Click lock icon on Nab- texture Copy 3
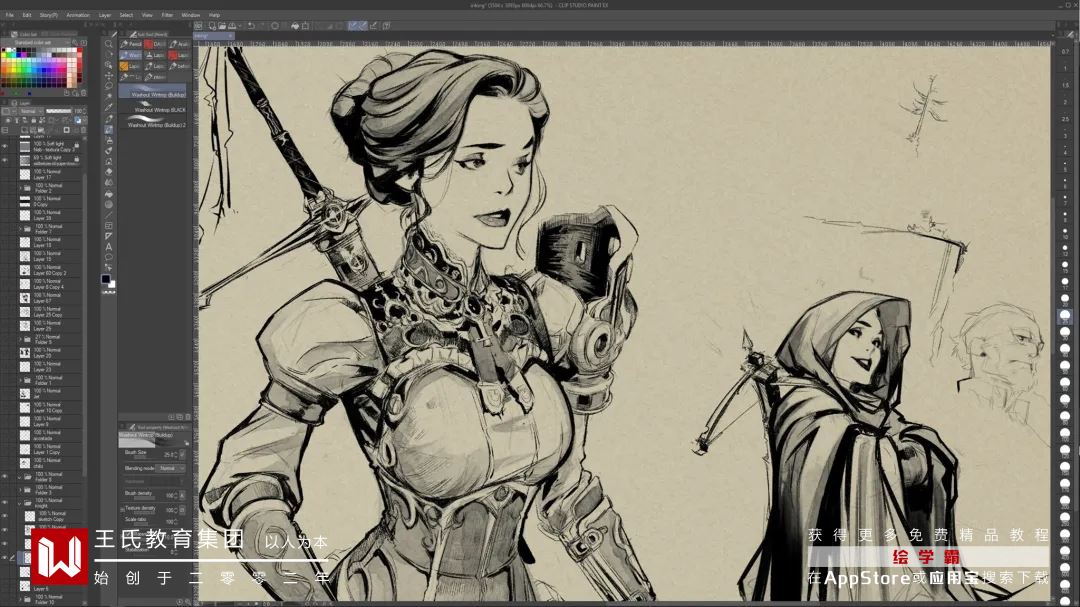Image resolution: width=1080 pixels, height=607 pixels. coord(76,146)
